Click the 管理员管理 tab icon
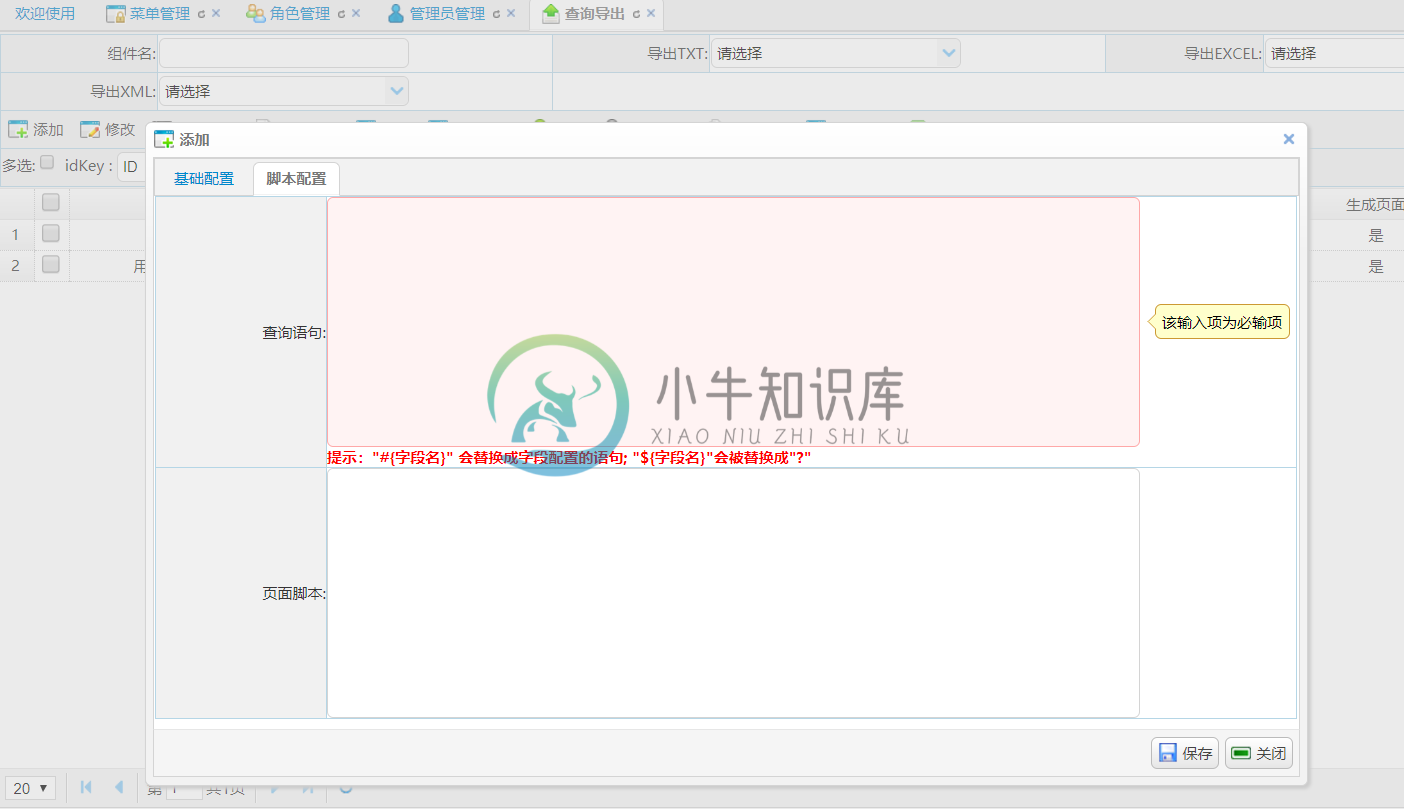 (396, 14)
